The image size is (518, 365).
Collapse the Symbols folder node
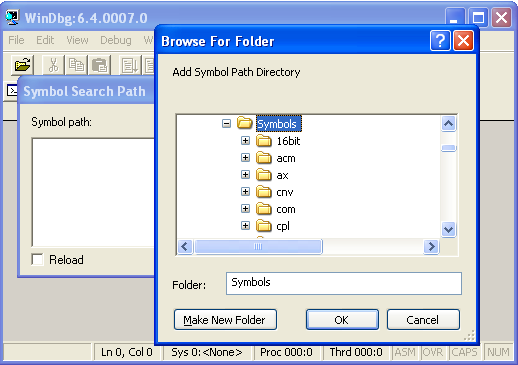226,124
